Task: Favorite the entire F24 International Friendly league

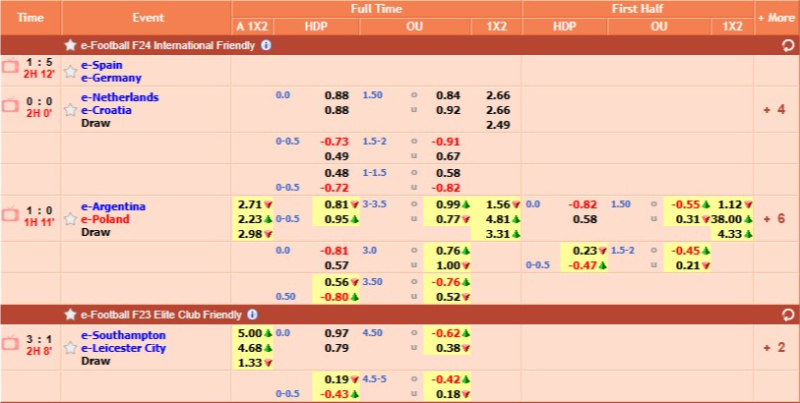Action: [x=69, y=45]
